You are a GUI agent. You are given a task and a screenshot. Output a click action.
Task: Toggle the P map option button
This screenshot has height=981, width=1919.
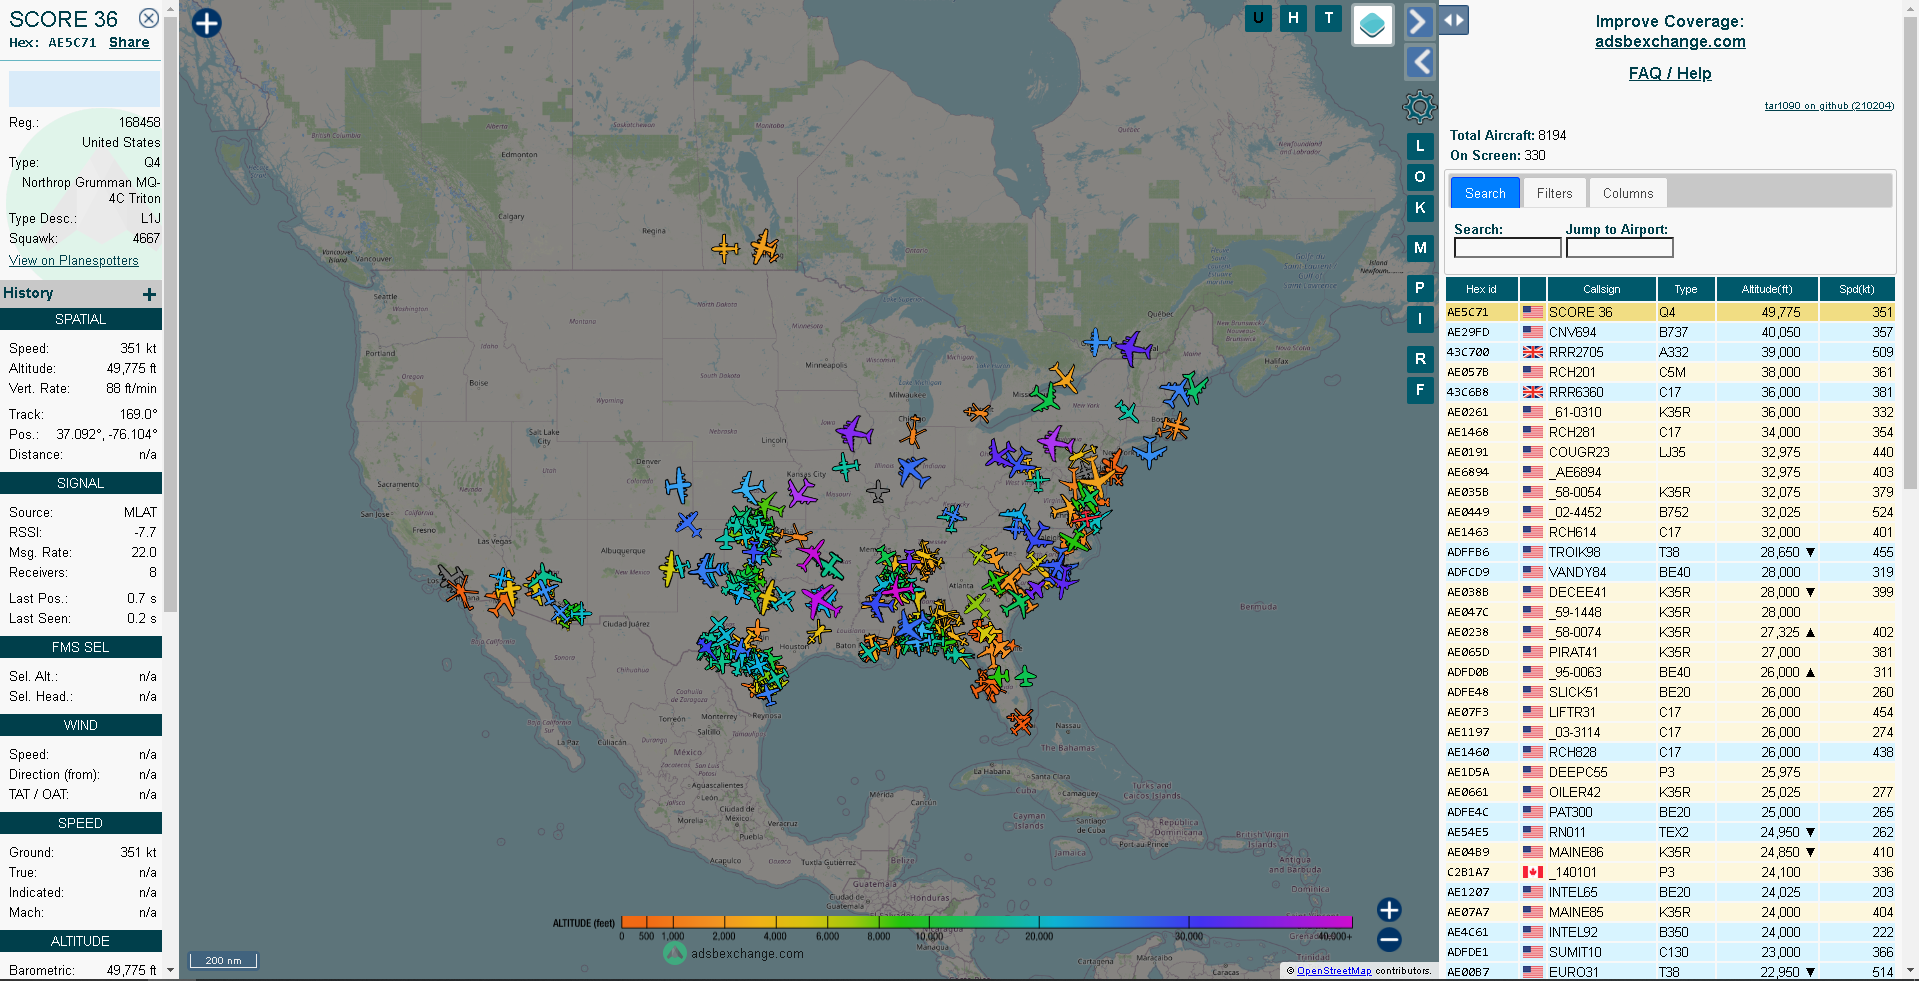[x=1420, y=288]
